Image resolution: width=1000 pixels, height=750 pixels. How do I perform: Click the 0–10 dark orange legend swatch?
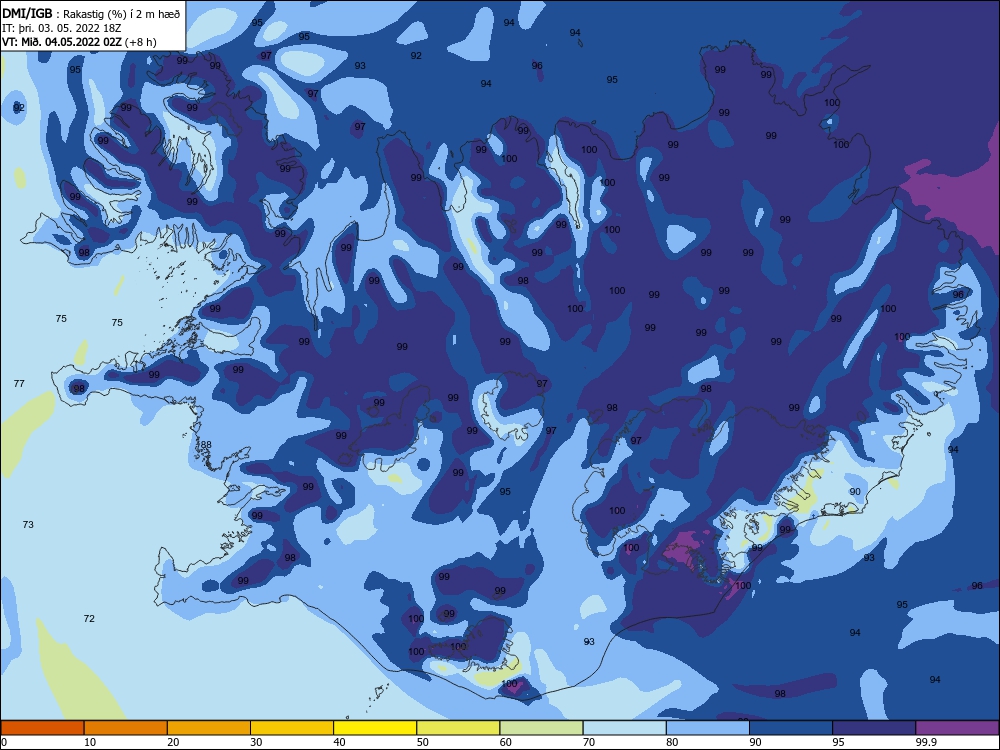click(x=42, y=728)
